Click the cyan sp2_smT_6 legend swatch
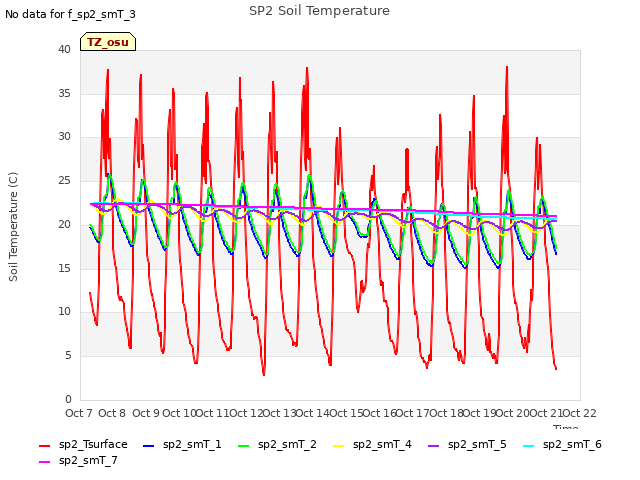 529,446
